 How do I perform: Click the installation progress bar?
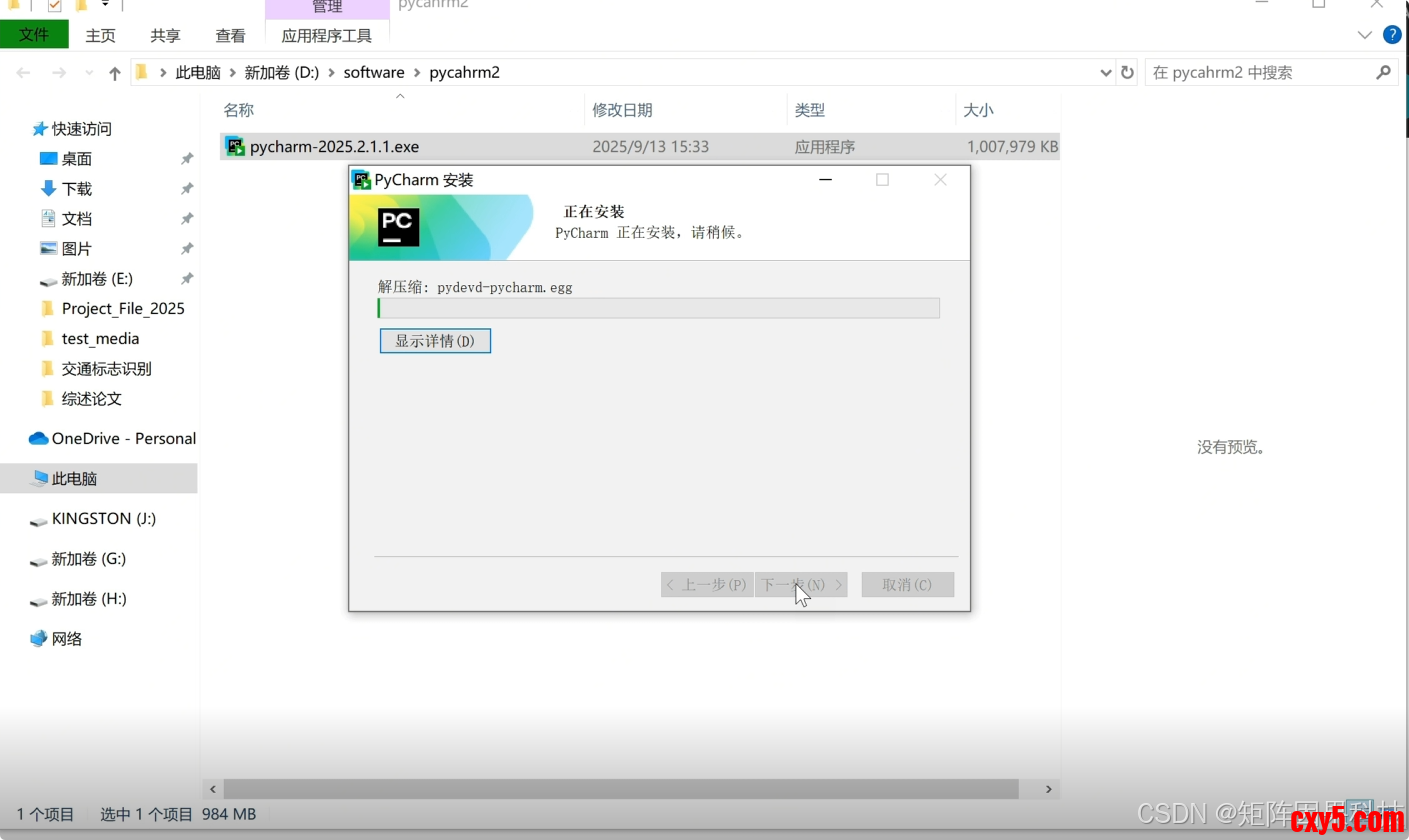coord(658,308)
